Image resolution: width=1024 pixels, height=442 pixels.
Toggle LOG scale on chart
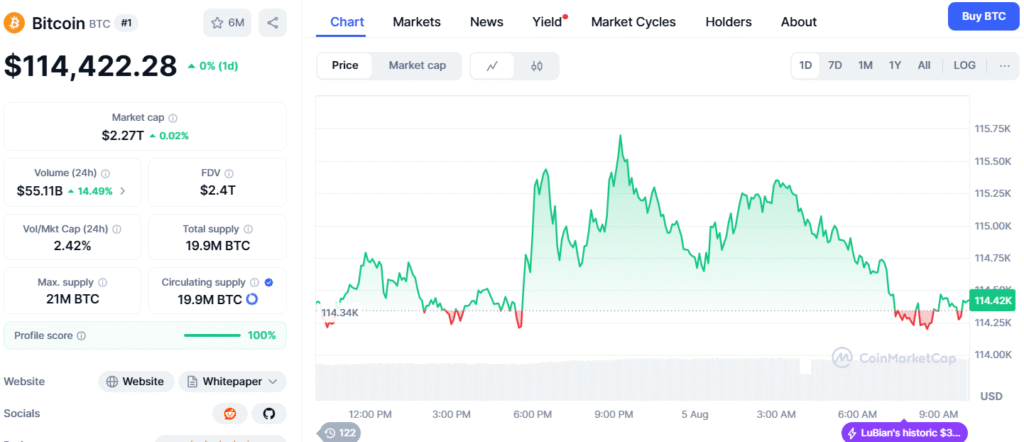point(965,65)
